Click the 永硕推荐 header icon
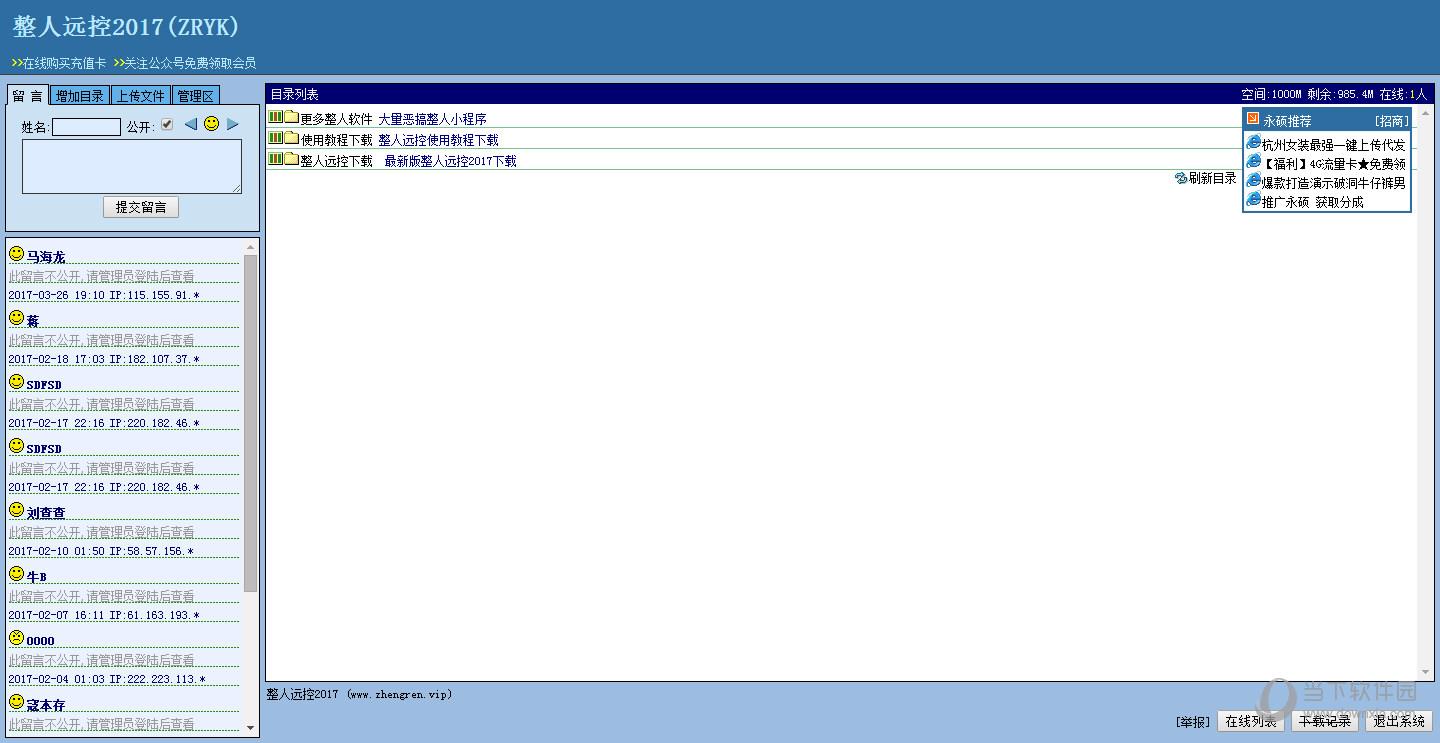This screenshot has height=743, width=1440. [x=1253, y=119]
